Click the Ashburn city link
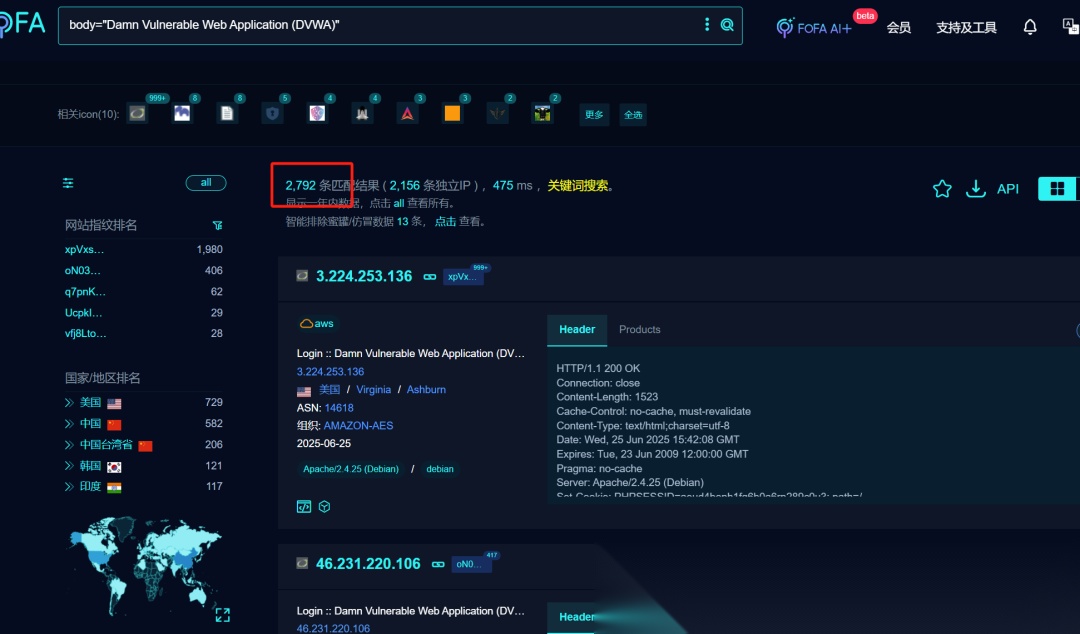The width and height of the screenshot is (1080, 634). click(426, 389)
